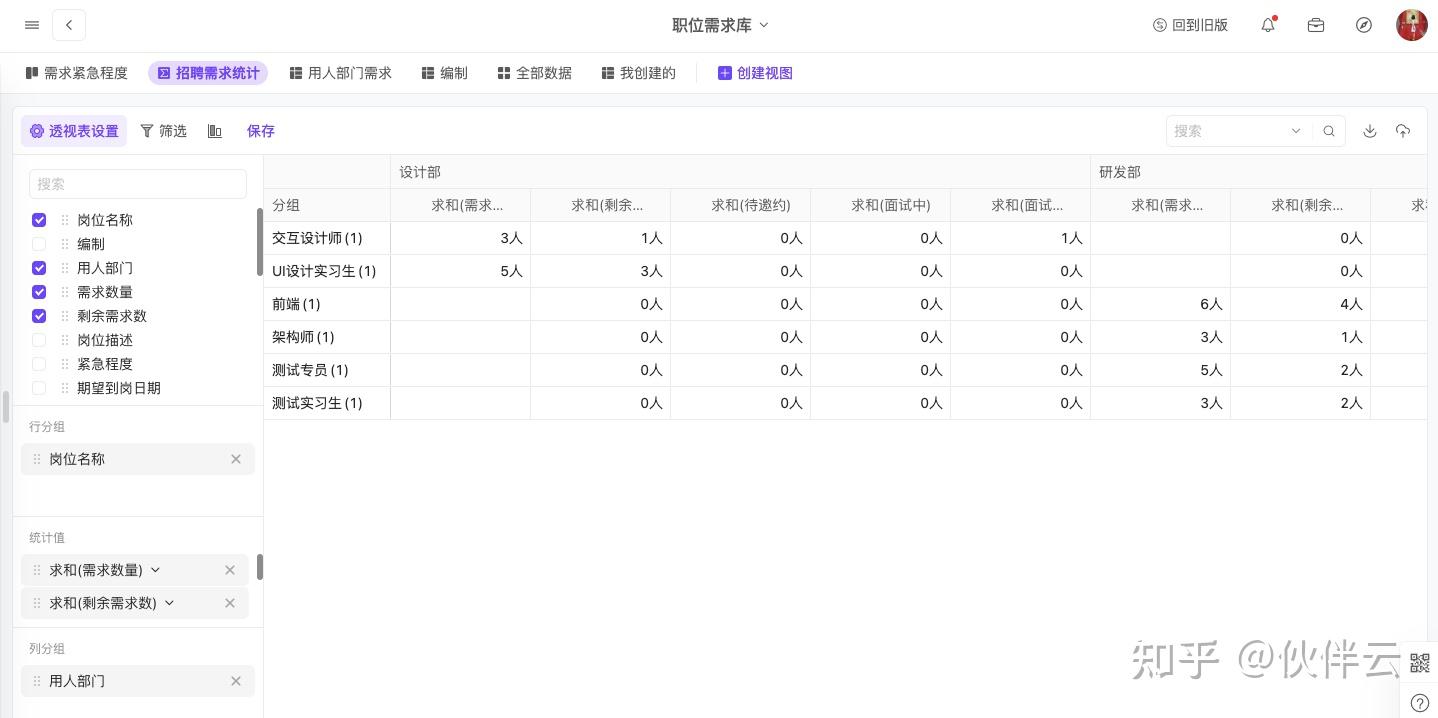Click 创建视图 to add a view
The image size is (1438, 718).
pyautogui.click(x=755, y=73)
